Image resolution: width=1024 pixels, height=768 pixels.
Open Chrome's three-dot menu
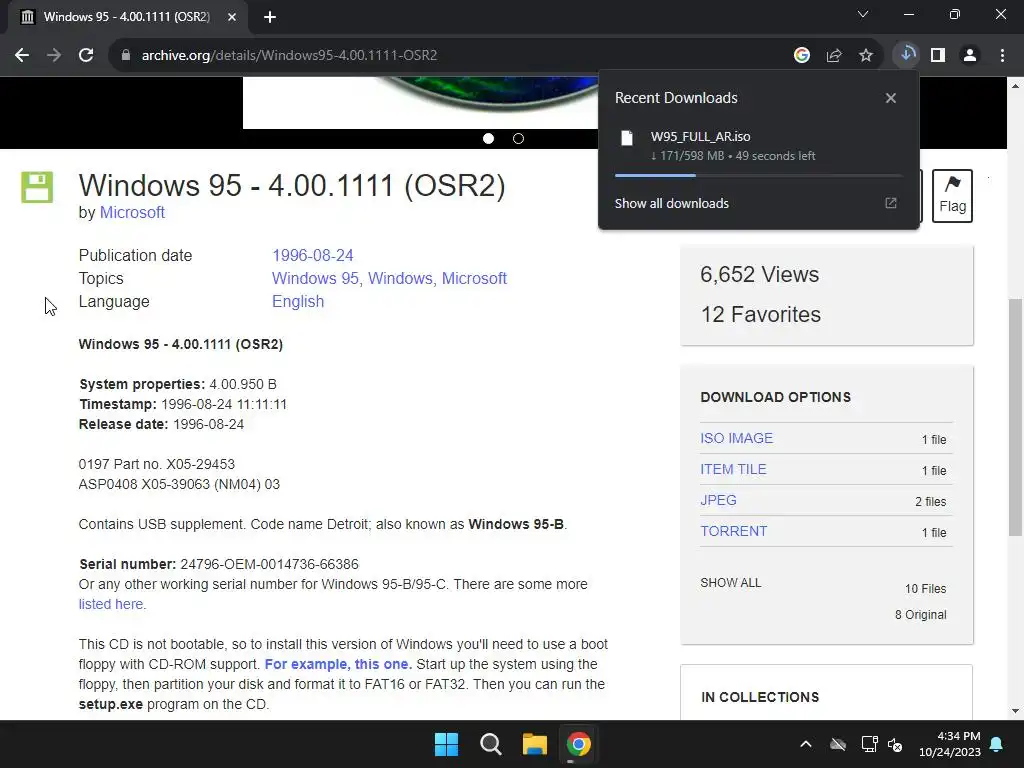coord(1002,55)
